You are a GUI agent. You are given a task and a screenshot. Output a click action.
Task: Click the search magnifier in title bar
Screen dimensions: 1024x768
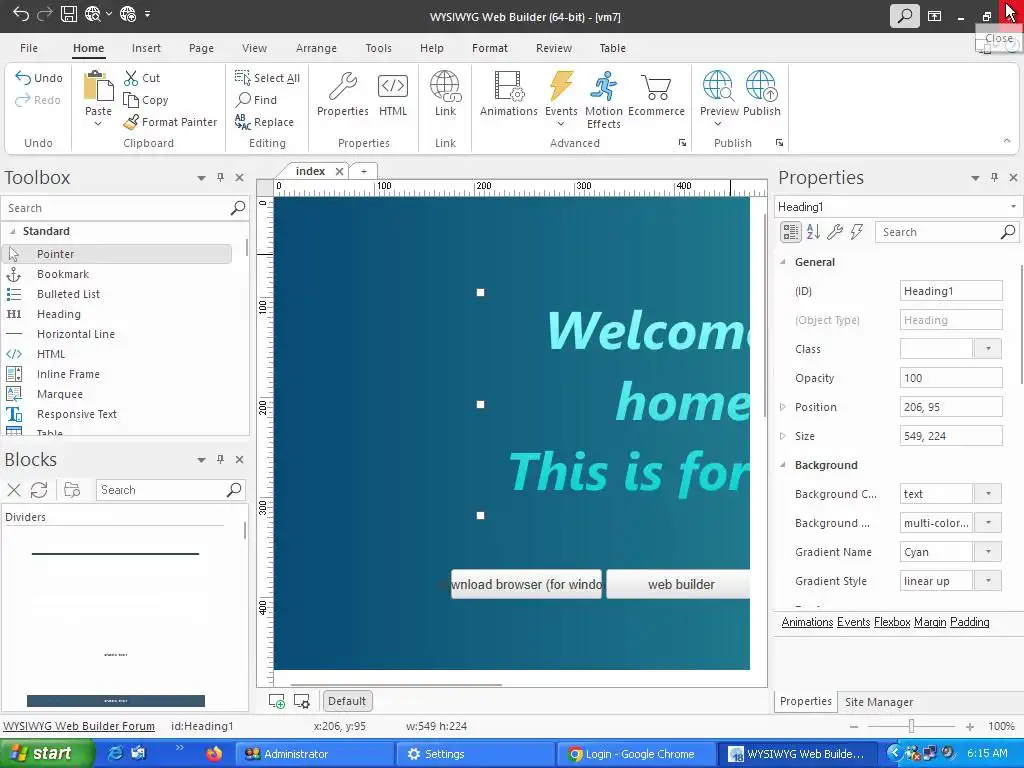tap(904, 15)
